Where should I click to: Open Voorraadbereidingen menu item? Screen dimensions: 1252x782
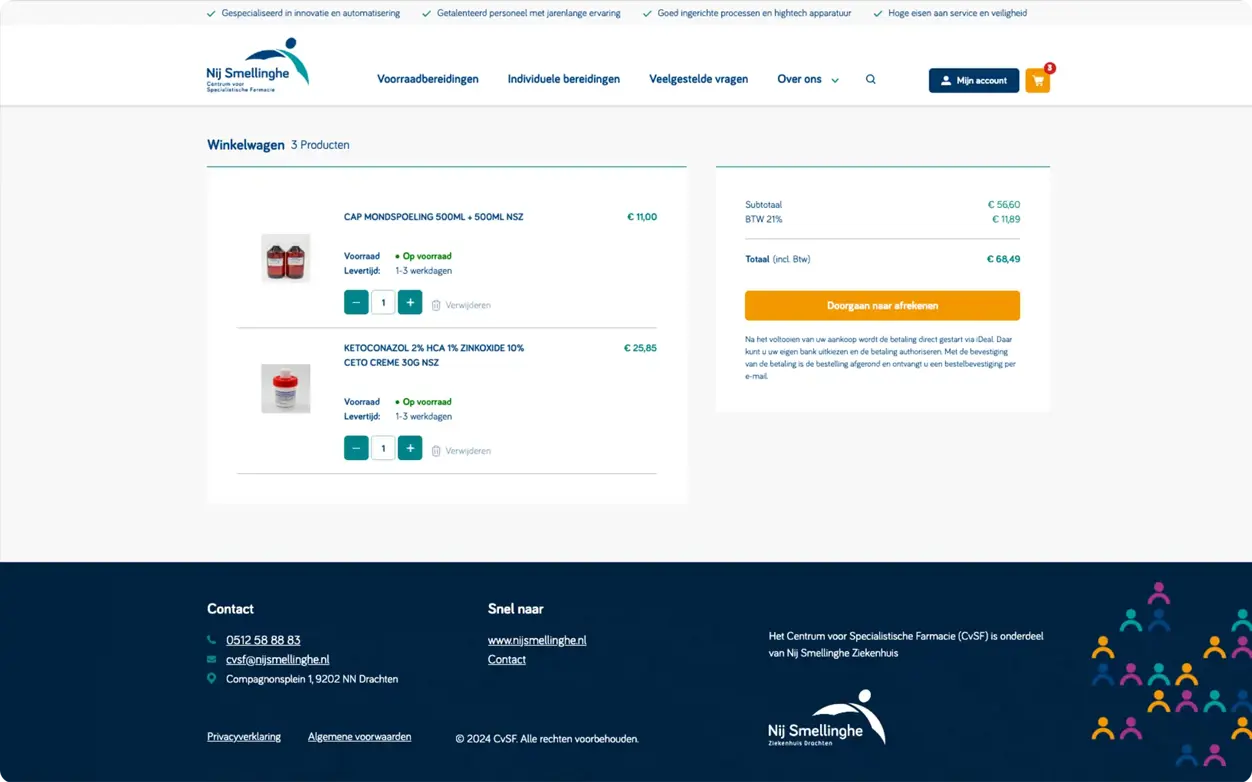tap(427, 80)
